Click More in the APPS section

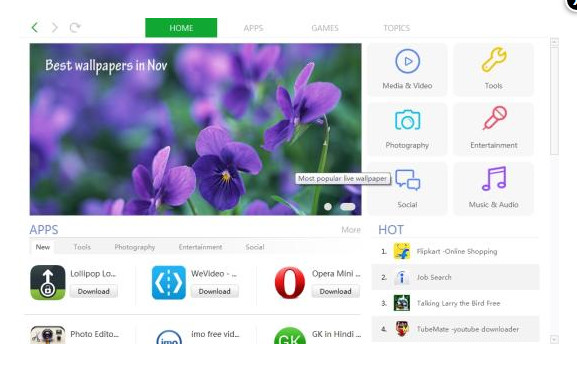(351, 230)
